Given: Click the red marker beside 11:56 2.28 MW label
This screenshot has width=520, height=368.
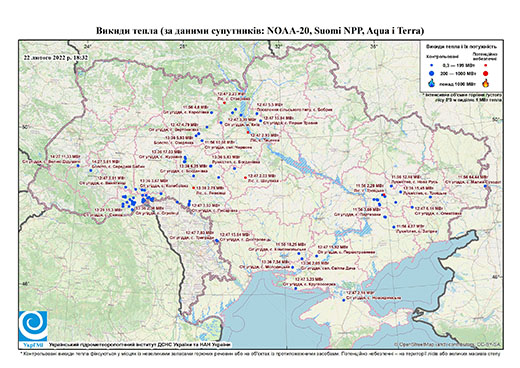Looking at the screenshot, I should tap(384, 194).
